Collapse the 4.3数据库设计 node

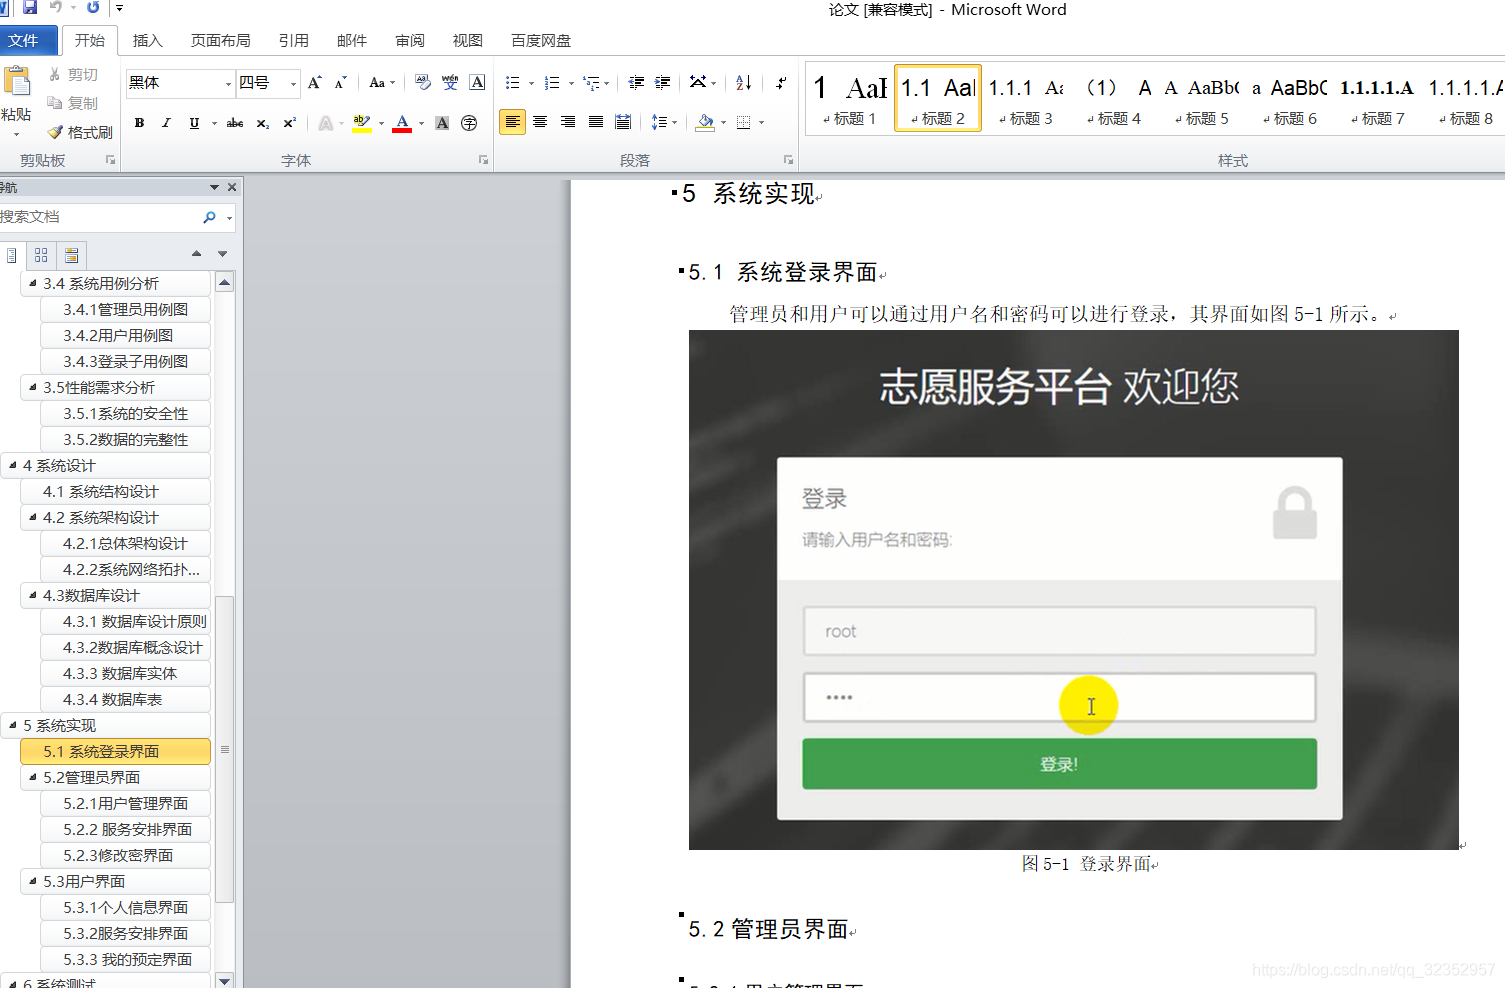(x=32, y=595)
